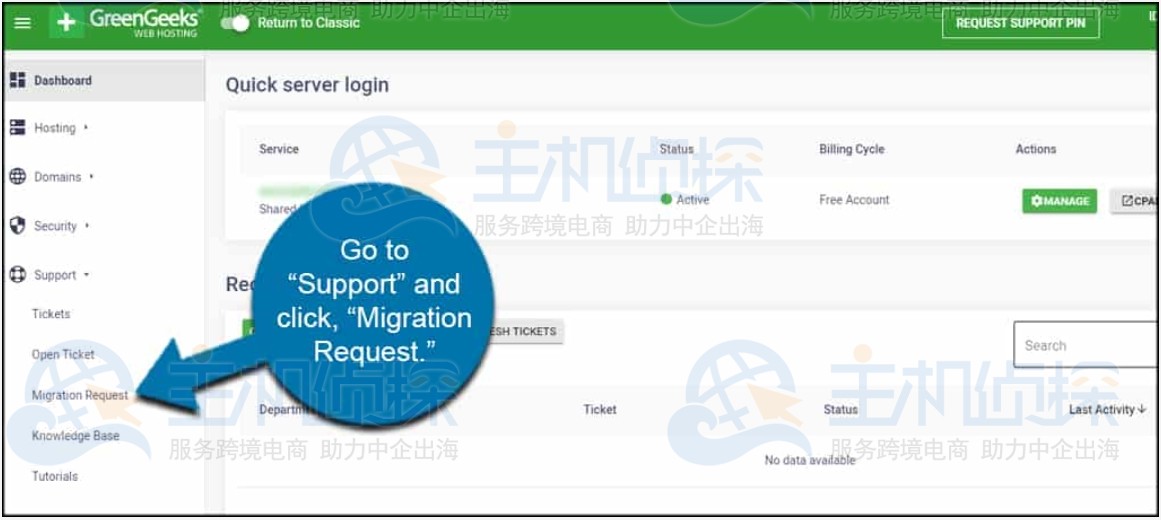Open the Knowledge Base page

[x=75, y=436]
